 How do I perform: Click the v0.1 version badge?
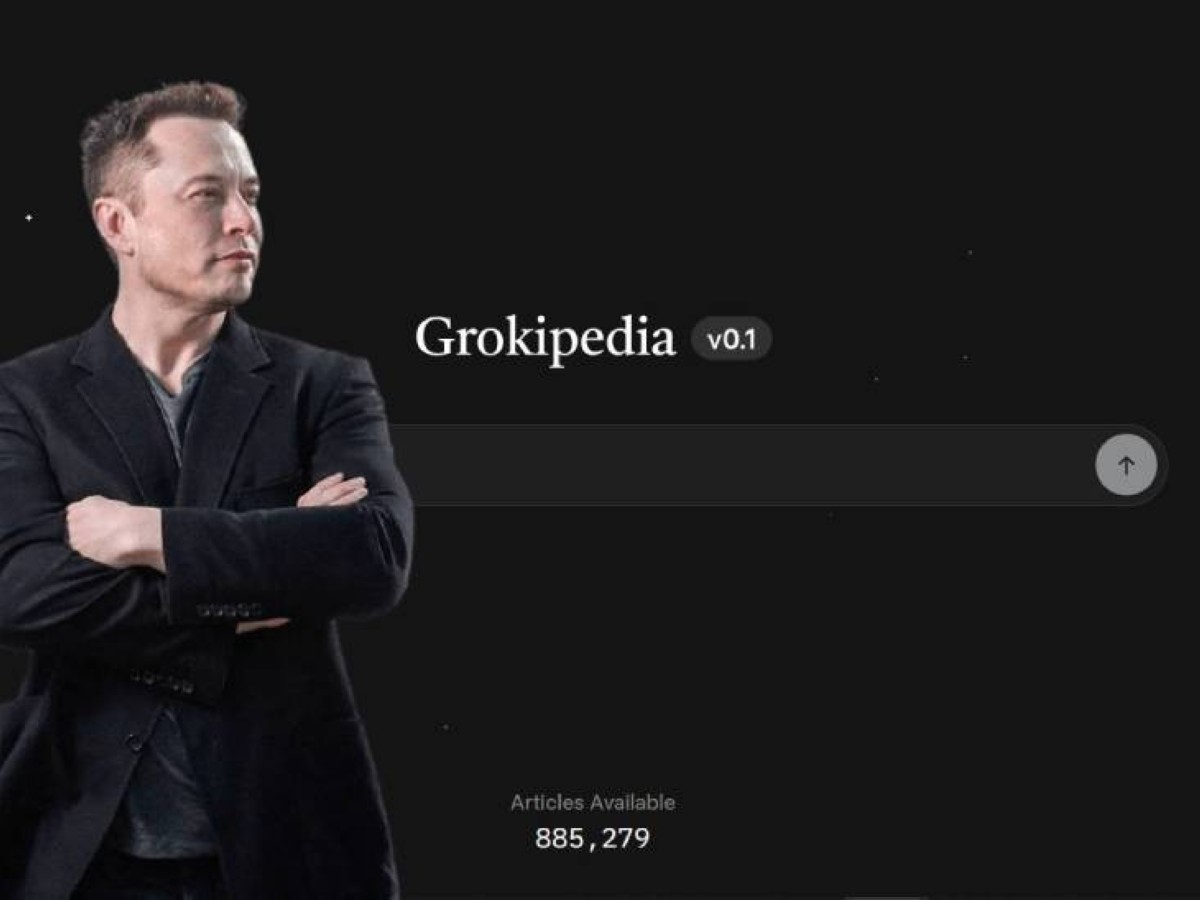pos(731,340)
